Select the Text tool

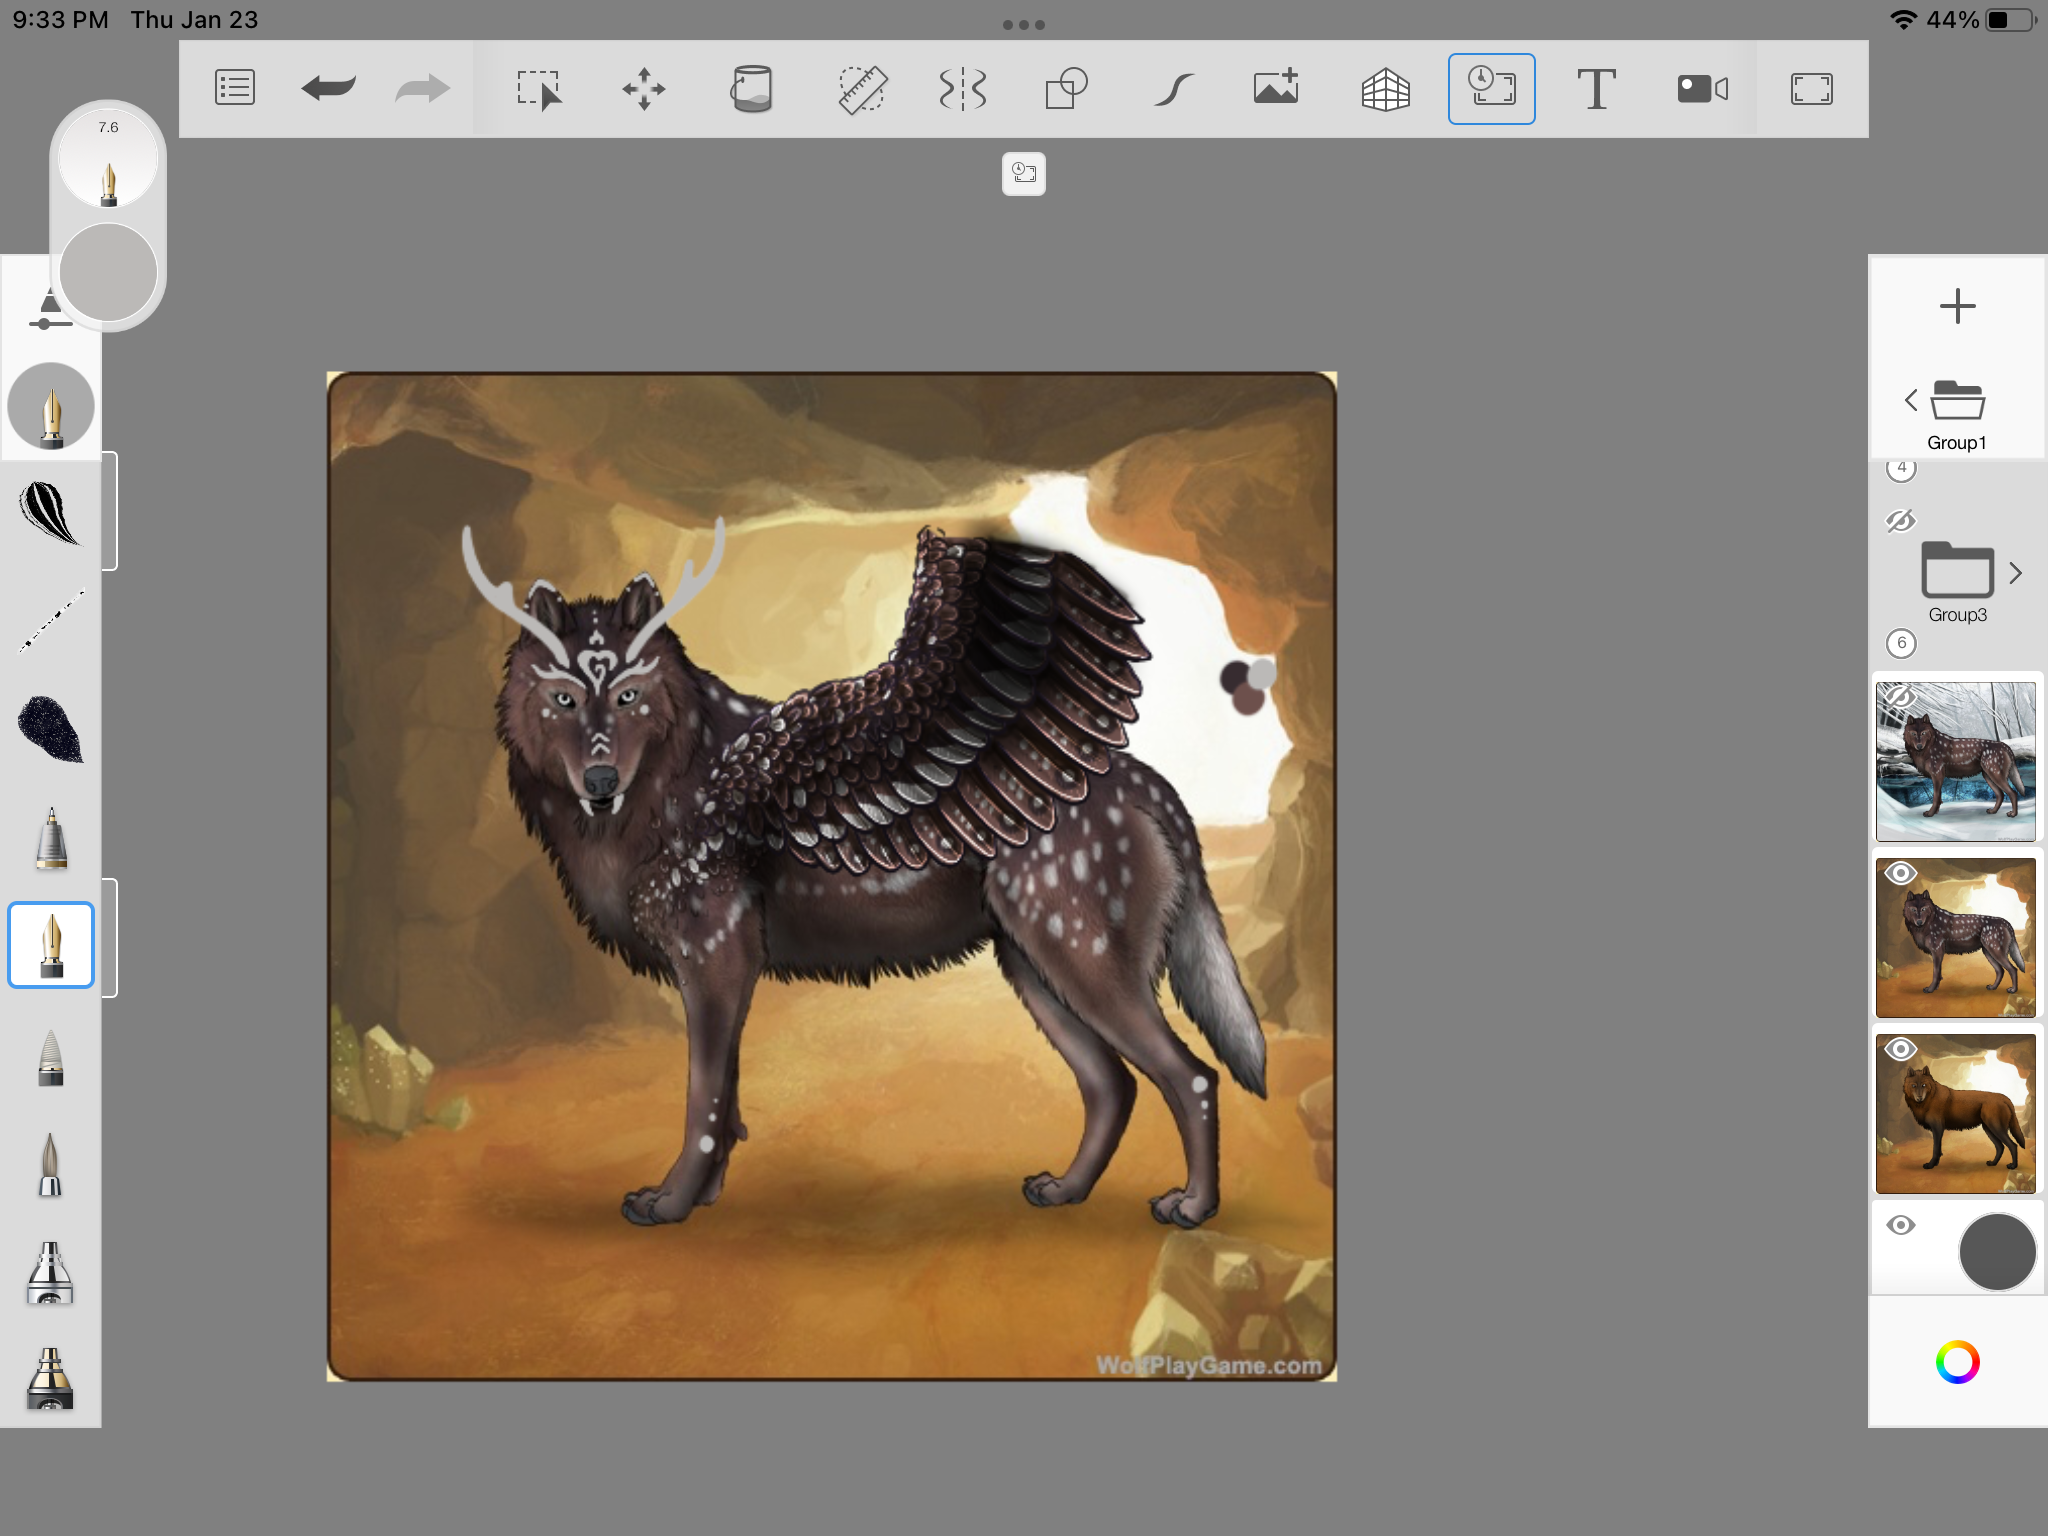click(1596, 89)
